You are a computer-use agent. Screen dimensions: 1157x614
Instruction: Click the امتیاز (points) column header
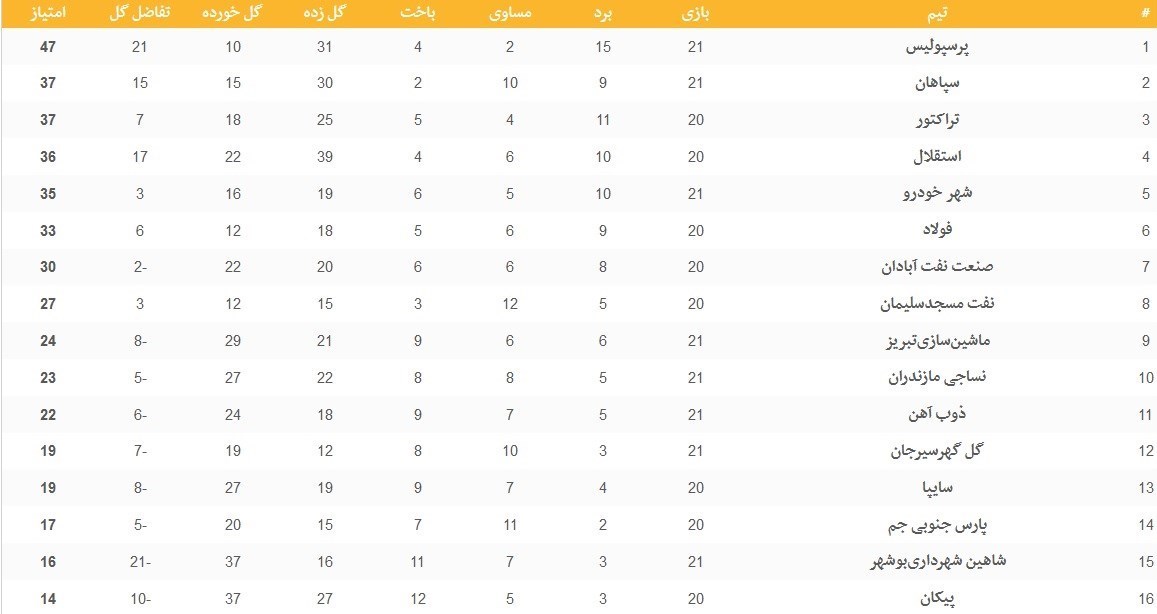click(48, 13)
